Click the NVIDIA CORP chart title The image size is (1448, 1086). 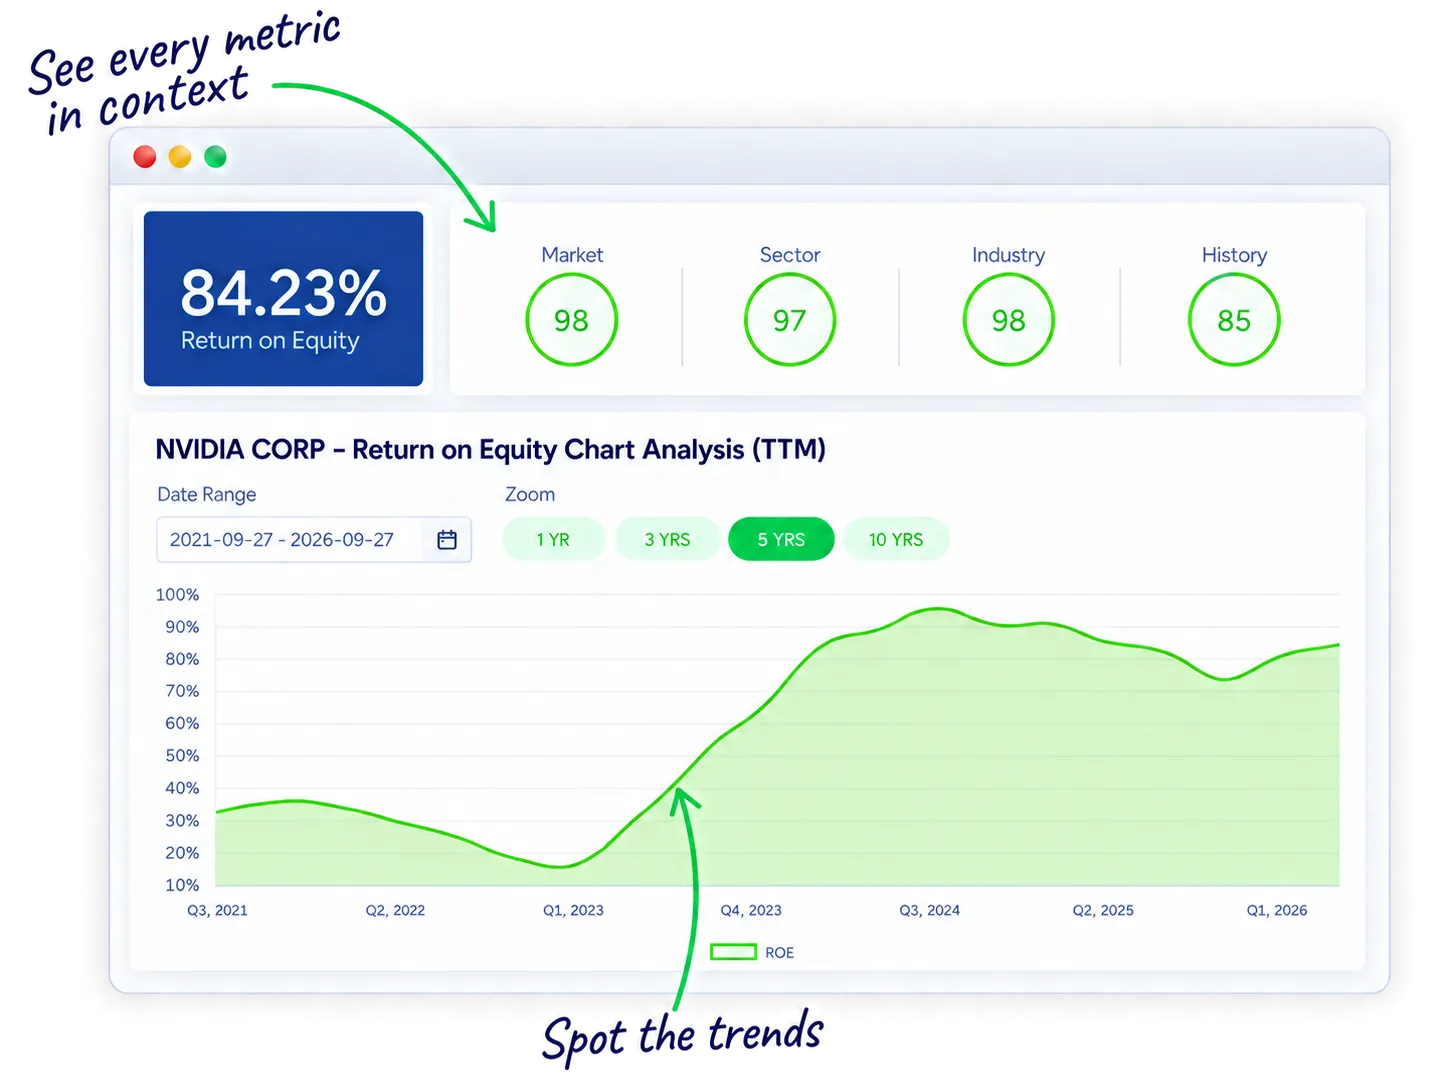tap(491, 450)
